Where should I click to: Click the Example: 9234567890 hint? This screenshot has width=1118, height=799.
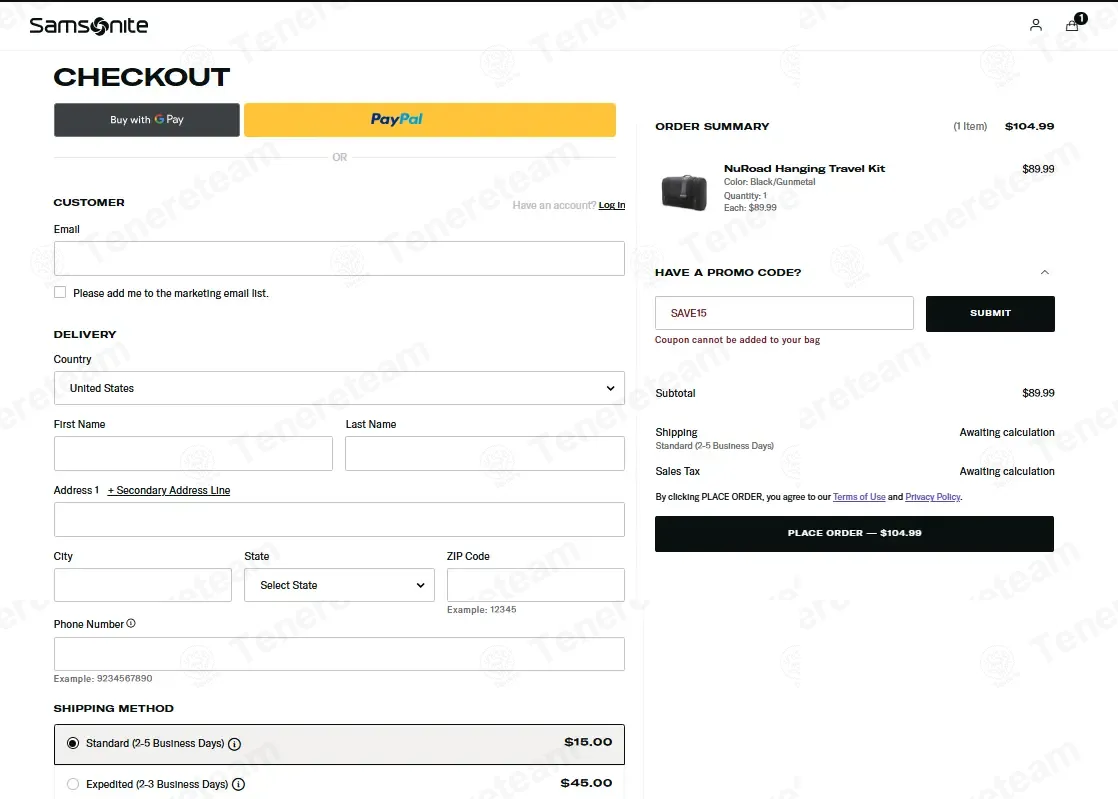103,679
